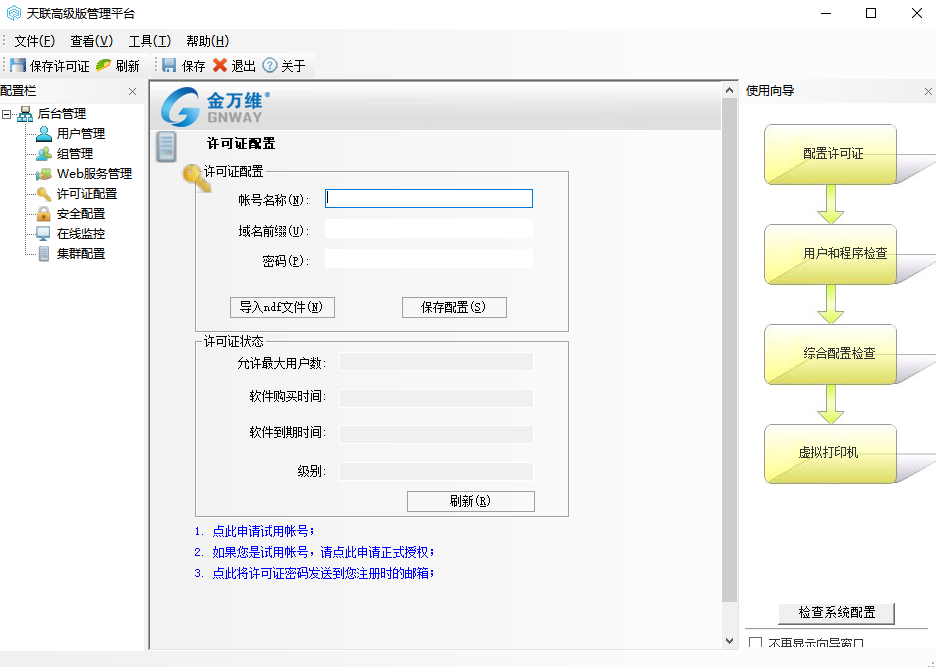Click the scrollbar up arrow
Image resolution: width=936 pixels, height=667 pixels.
pos(729,90)
